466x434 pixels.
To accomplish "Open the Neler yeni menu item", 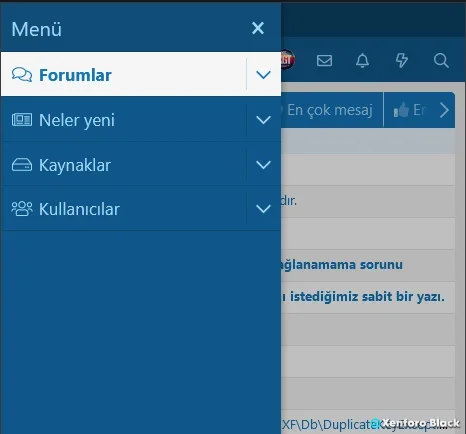I will [77, 120].
